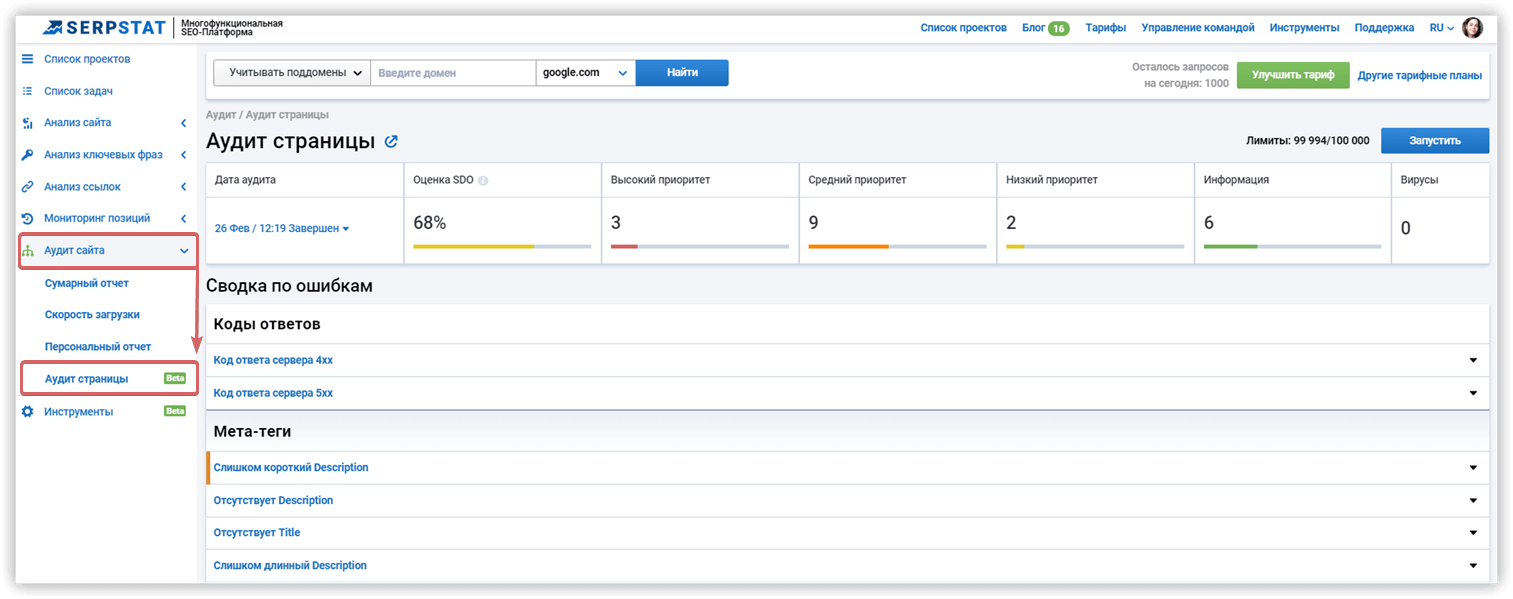
Task: Click the Анализ ключевых фраз key icon
Action: [x=28, y=155]
